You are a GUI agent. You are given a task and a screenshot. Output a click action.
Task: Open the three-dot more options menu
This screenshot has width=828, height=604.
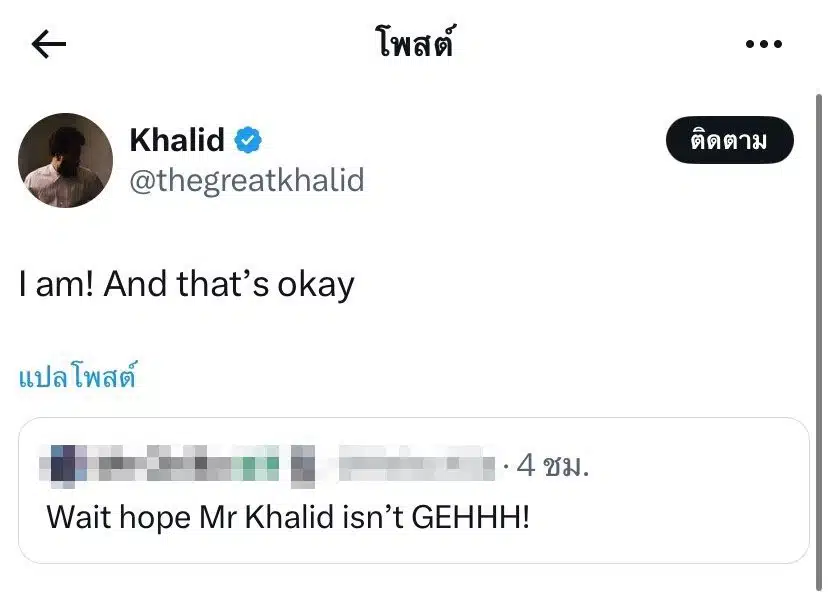764,44
